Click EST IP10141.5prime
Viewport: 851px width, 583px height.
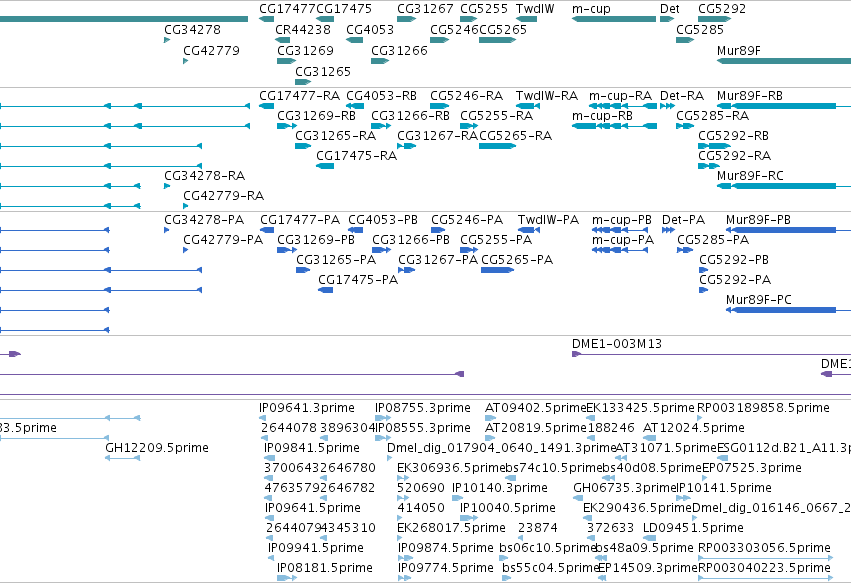[x=681, y=498]
